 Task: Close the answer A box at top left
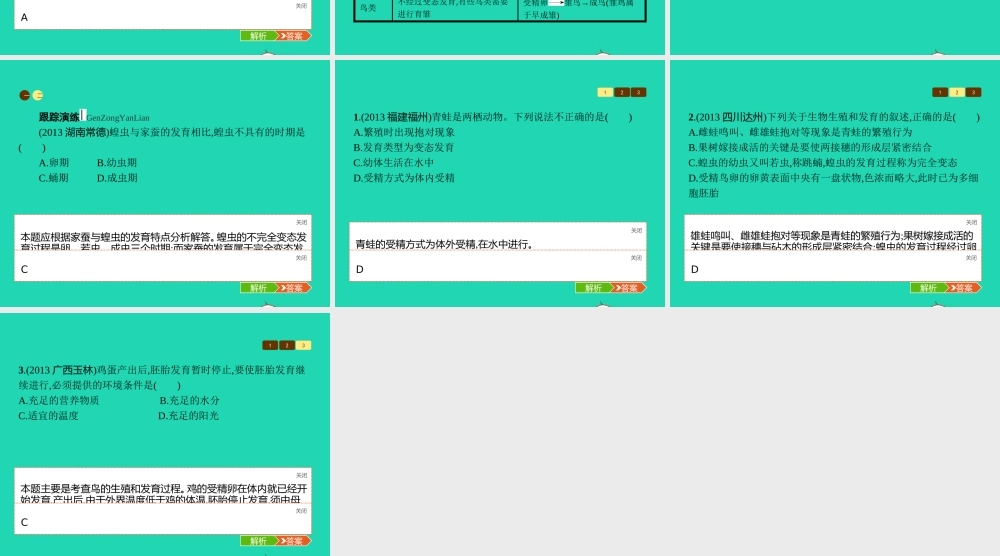pos(302,6)
